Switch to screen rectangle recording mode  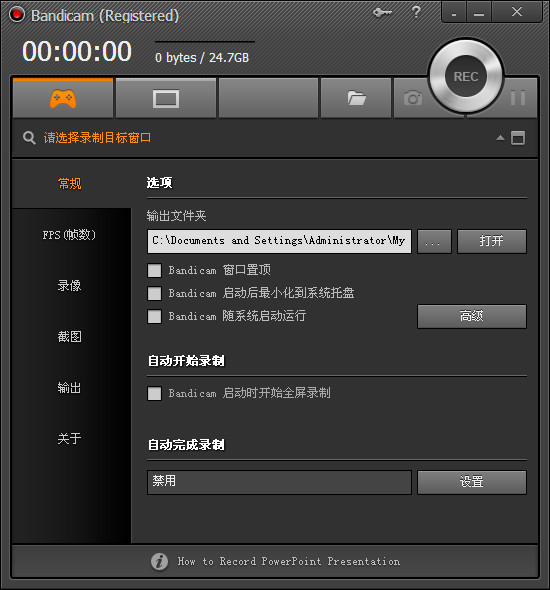166,99
